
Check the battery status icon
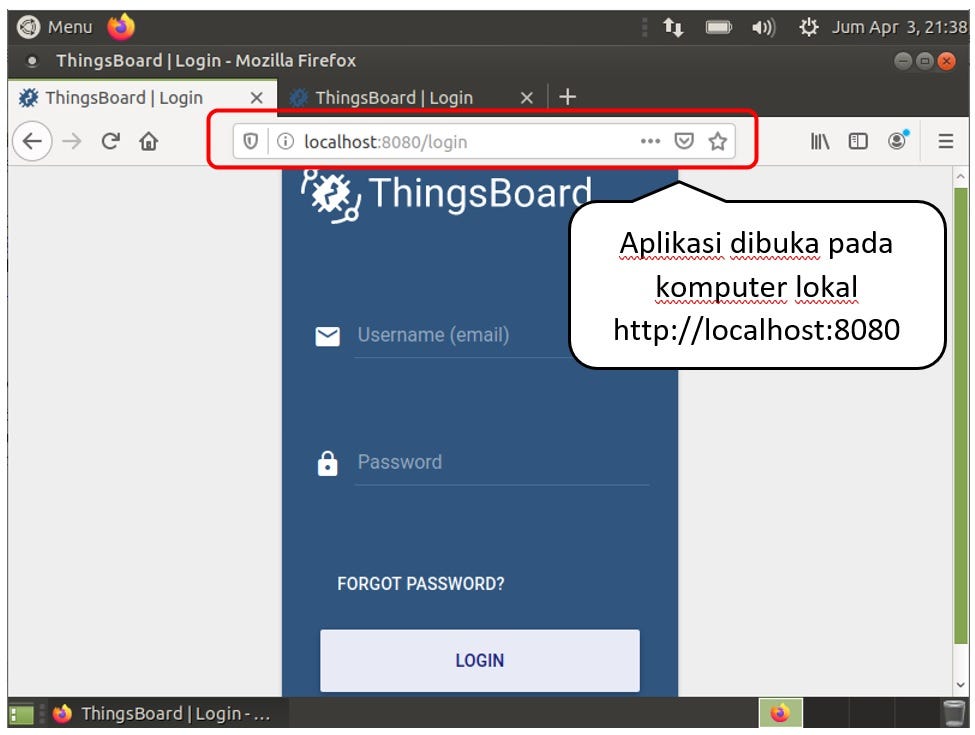pyautogui.click(x=718, y=27)
